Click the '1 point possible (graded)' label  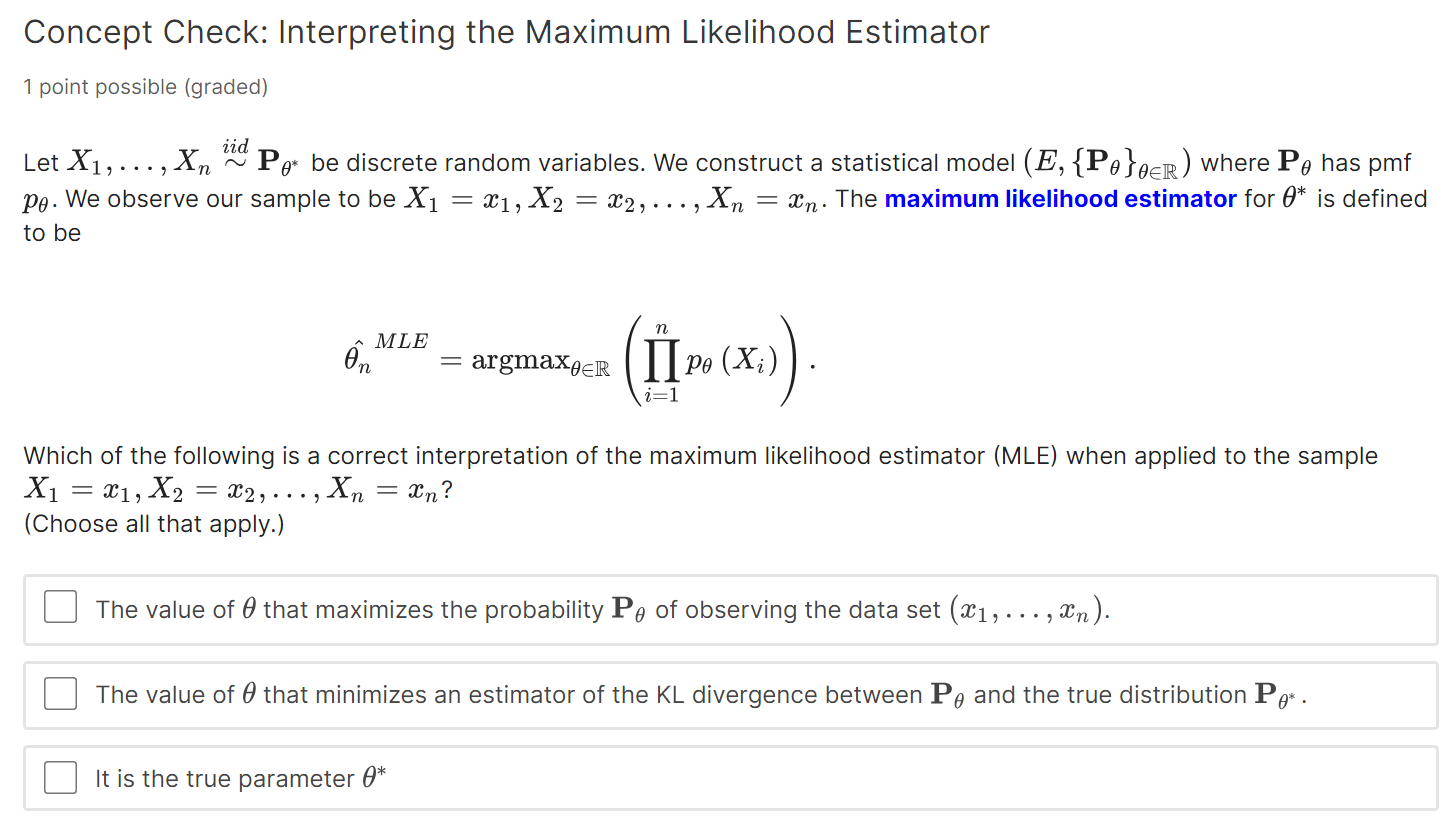coord(145,87)
